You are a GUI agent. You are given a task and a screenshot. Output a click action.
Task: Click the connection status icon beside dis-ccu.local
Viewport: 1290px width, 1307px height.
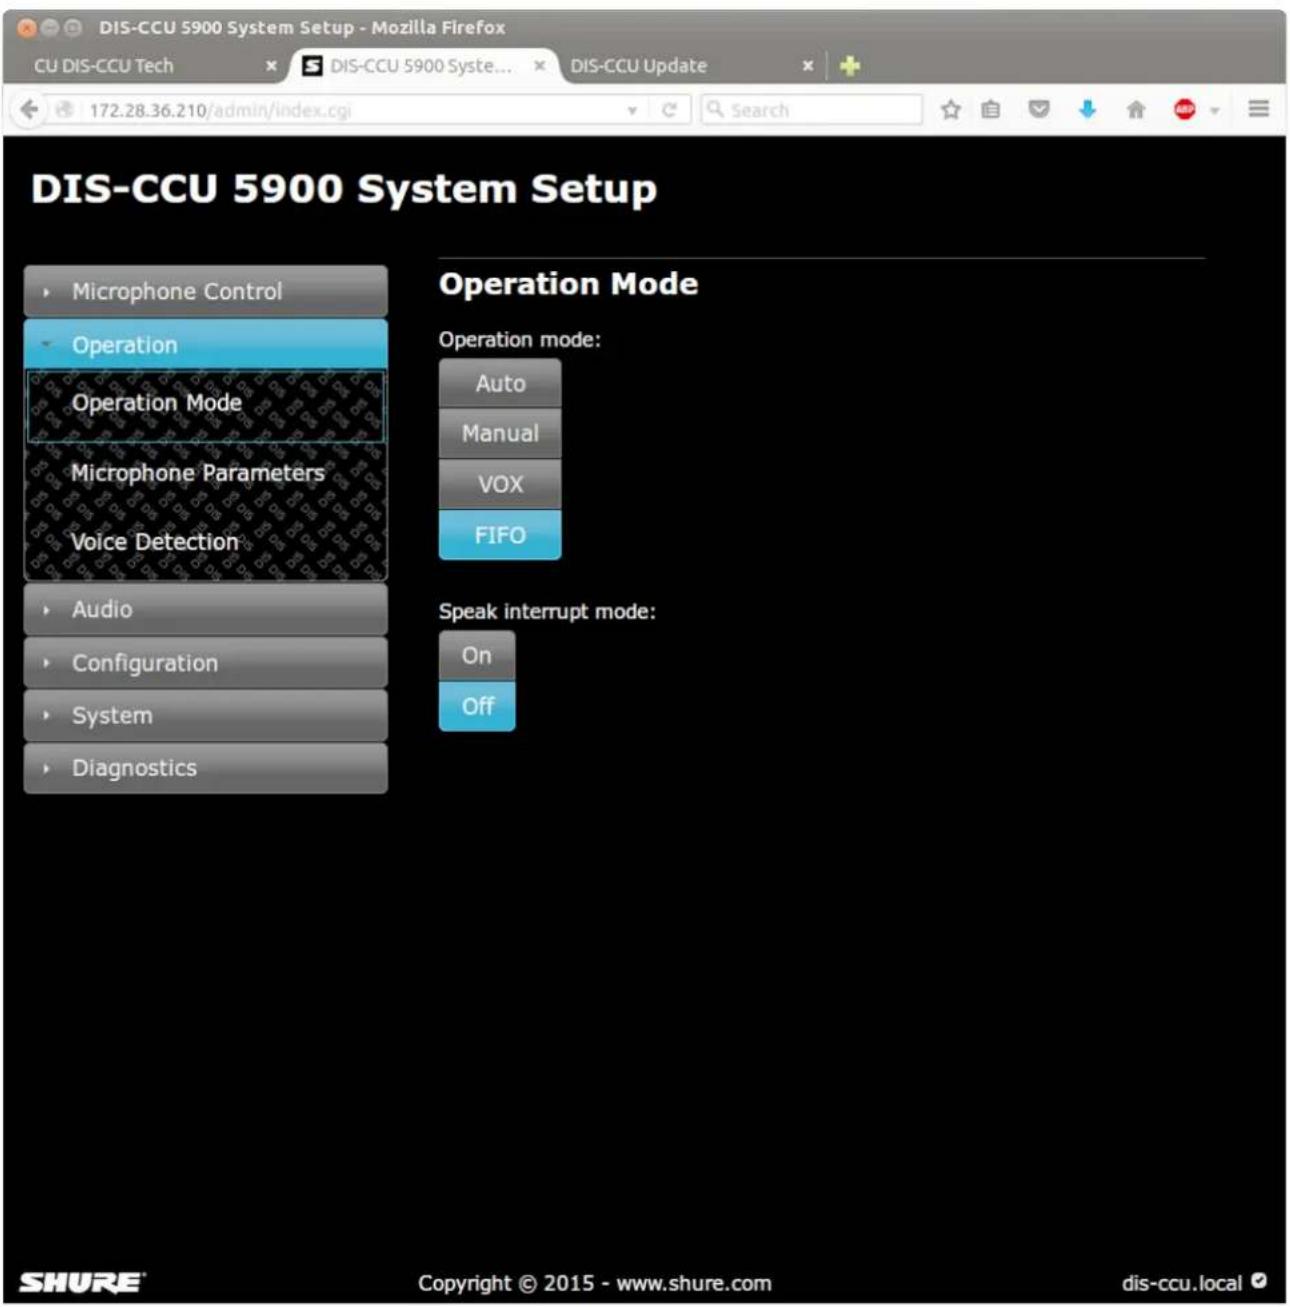tap(1259, 1281)
